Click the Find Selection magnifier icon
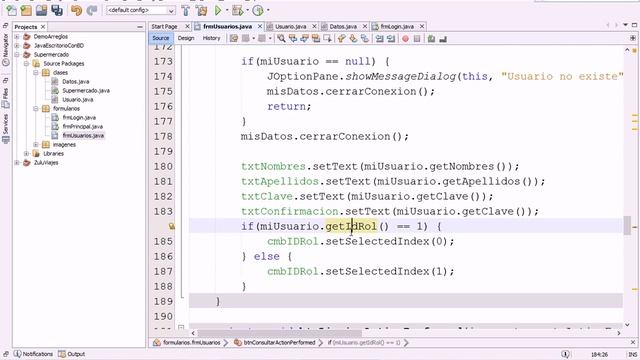The height and width of the screenshot is (360, 640). tap(281, 38)
